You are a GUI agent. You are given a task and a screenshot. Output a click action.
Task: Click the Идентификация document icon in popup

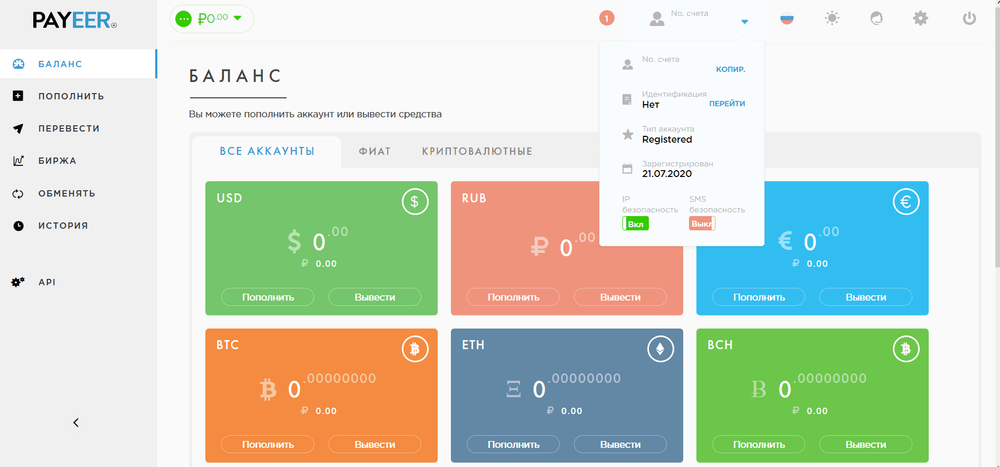(628, 100)
